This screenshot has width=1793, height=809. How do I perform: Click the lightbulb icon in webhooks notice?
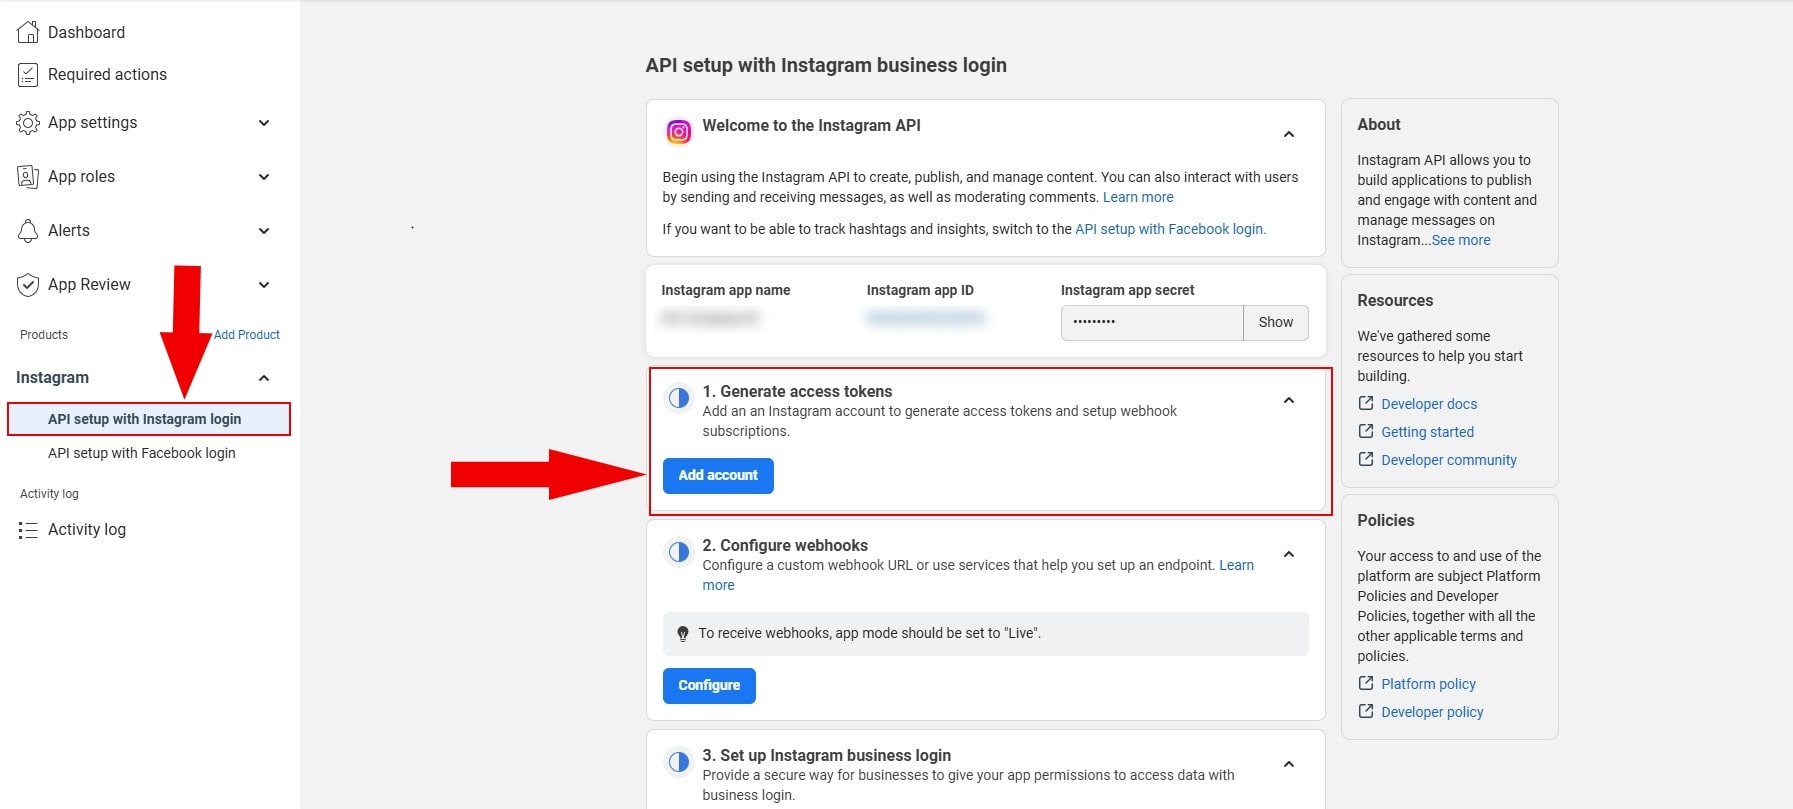click(x=683, y=633)
